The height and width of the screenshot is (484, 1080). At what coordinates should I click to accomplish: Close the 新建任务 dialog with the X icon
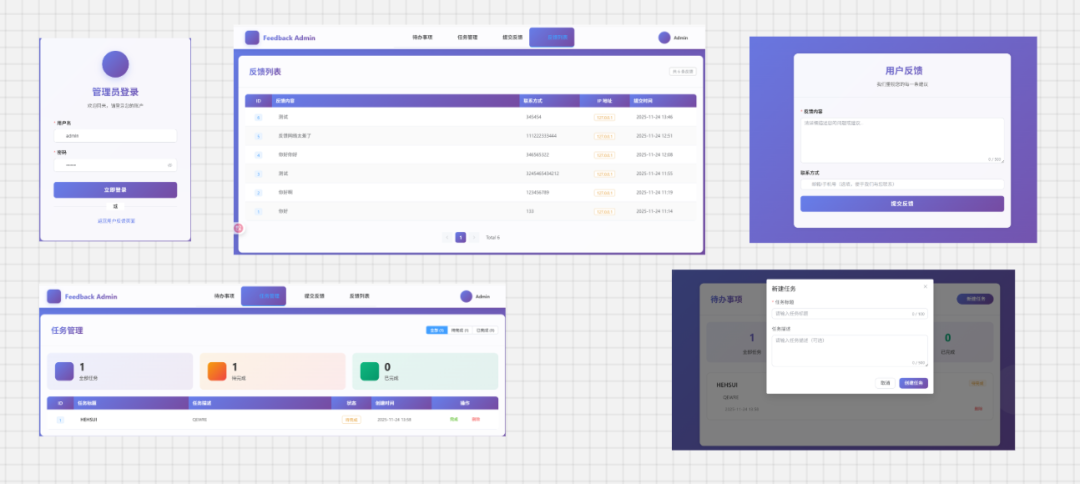pos(925,286)
